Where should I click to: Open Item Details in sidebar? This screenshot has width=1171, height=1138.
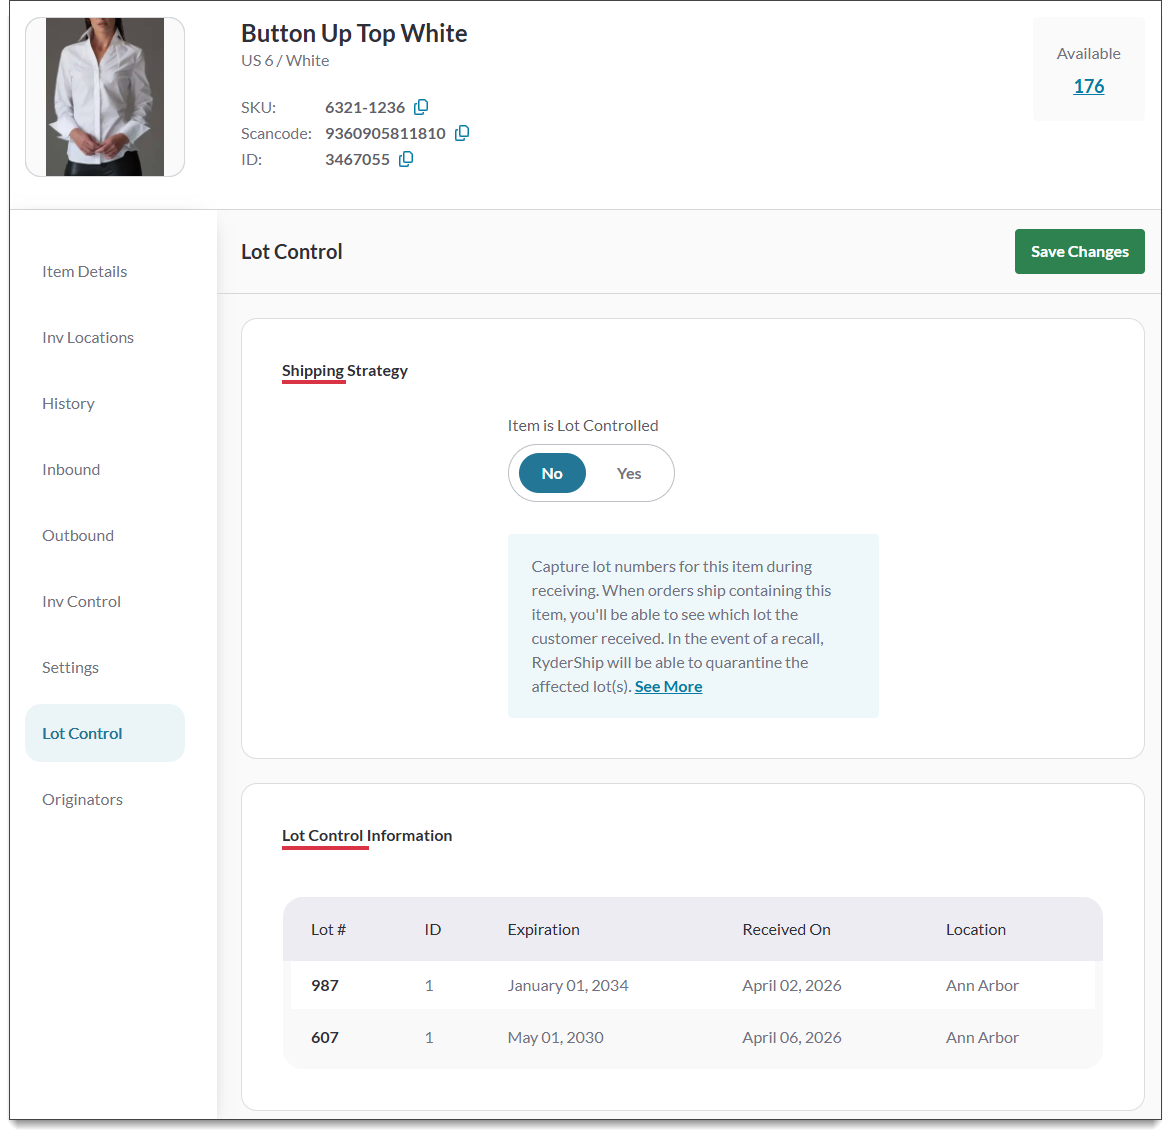(85, 271)
